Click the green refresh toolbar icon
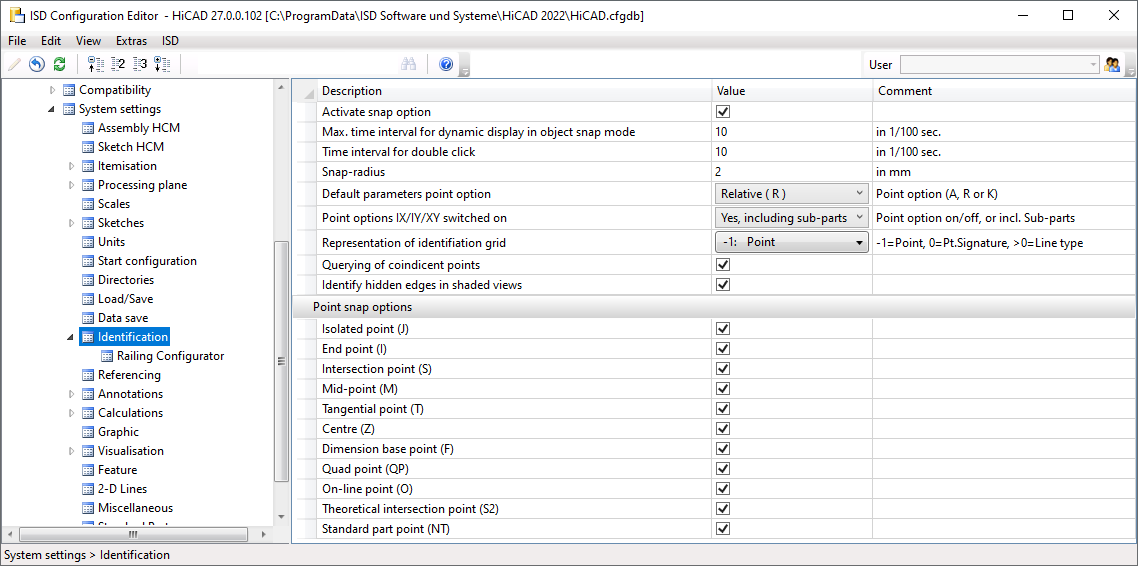 click(x=59, y=64)
